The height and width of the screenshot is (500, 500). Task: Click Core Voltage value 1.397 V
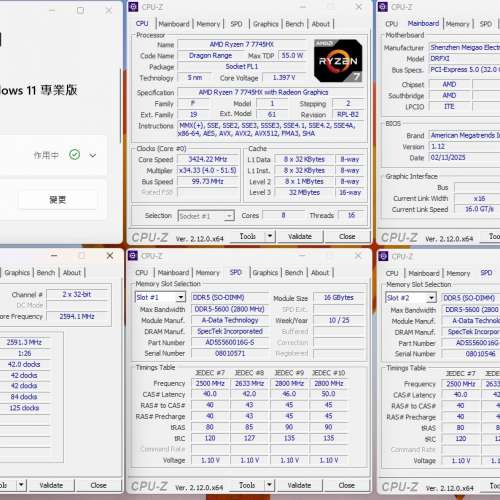click(x=284, y=78)
